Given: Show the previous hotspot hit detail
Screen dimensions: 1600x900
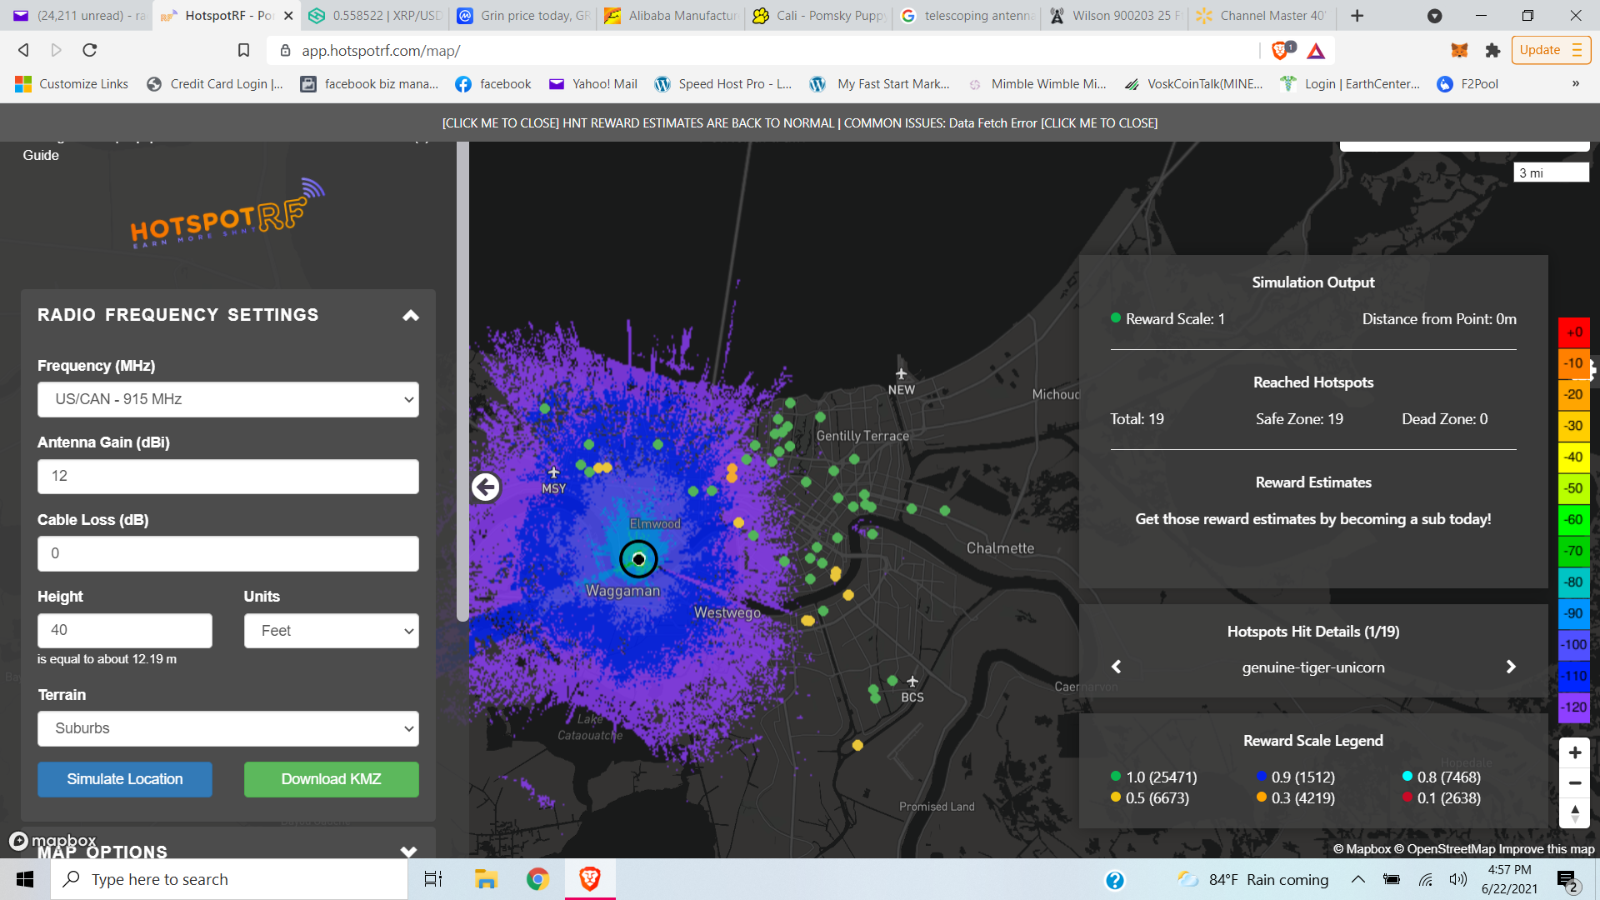Looking at the screenshot, I should [1116, 667].
